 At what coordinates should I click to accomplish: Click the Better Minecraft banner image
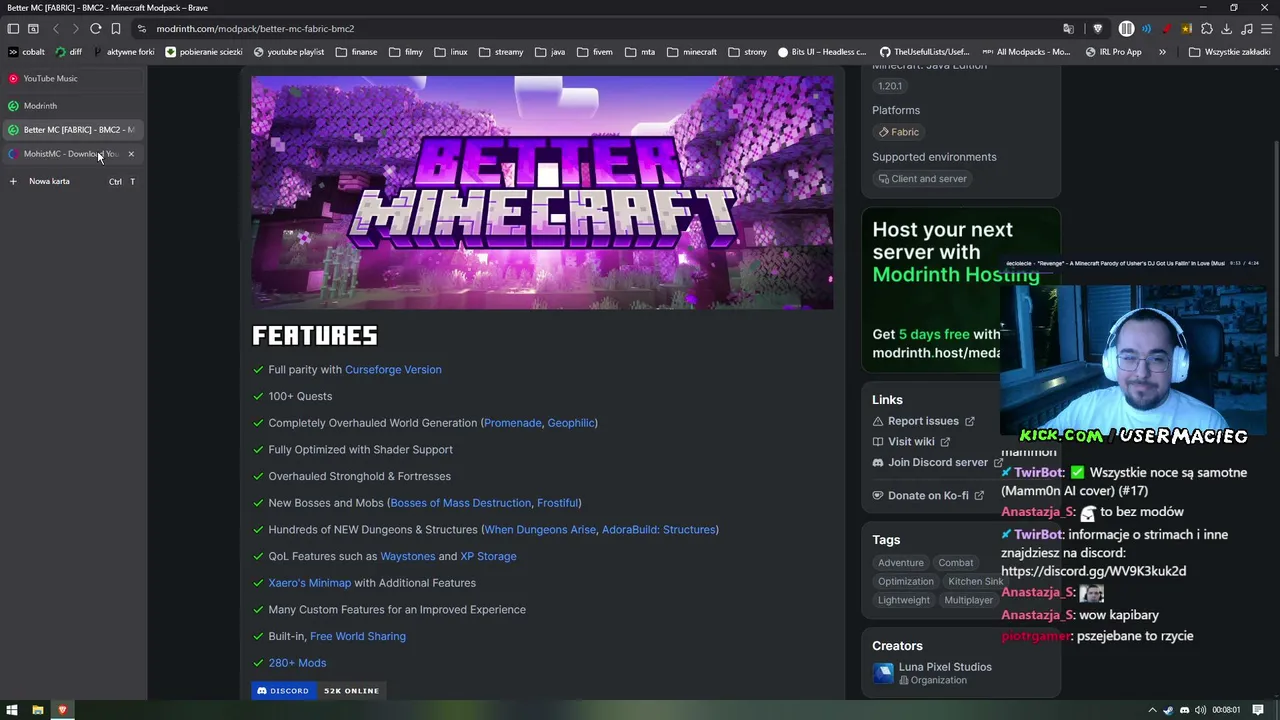click(x=542, y=192)
